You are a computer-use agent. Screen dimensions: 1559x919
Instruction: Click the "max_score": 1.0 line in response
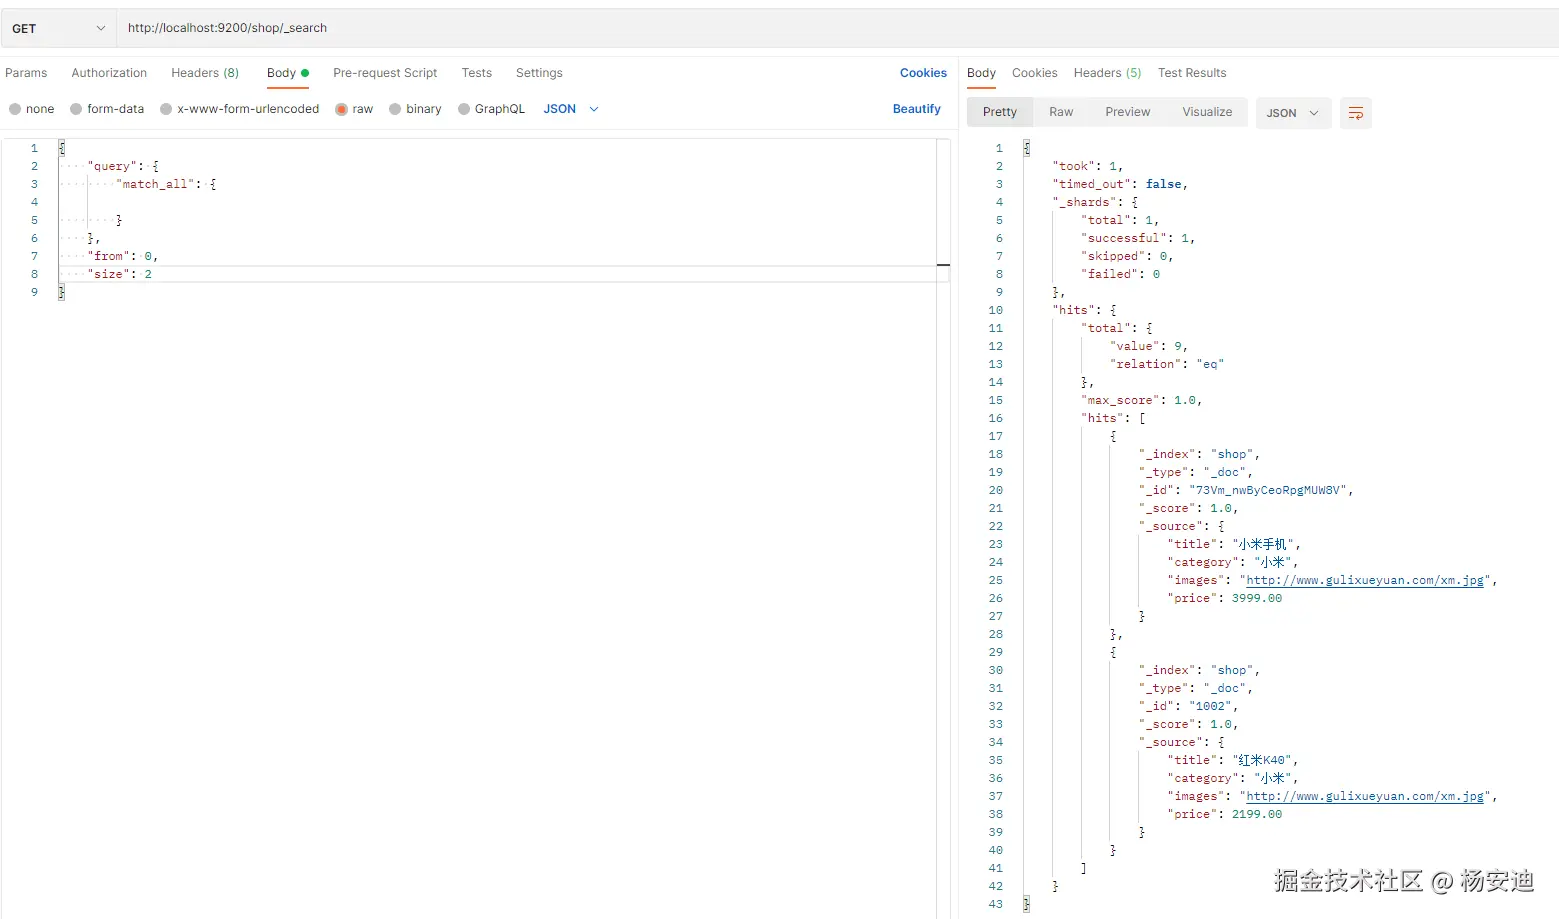(x=1142, y=400)
